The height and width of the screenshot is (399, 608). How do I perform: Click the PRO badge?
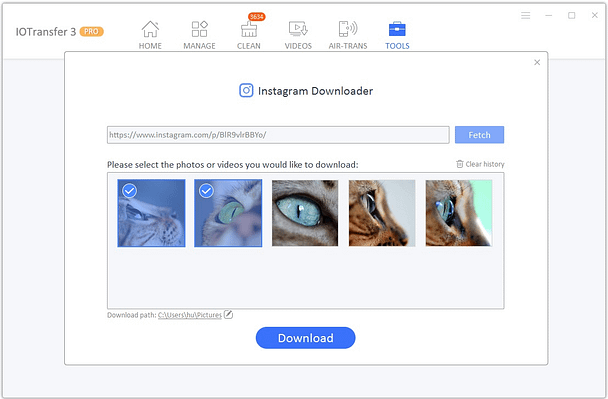click(92, 31)
